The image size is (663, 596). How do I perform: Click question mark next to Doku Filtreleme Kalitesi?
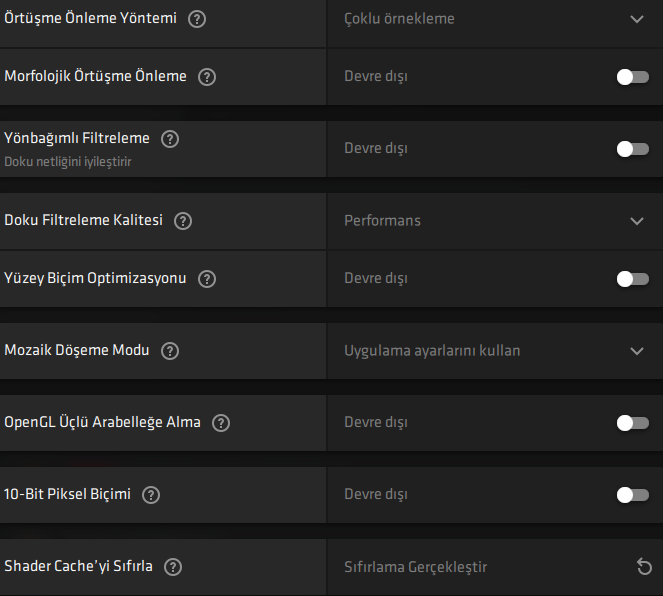(x=183, y=221)
